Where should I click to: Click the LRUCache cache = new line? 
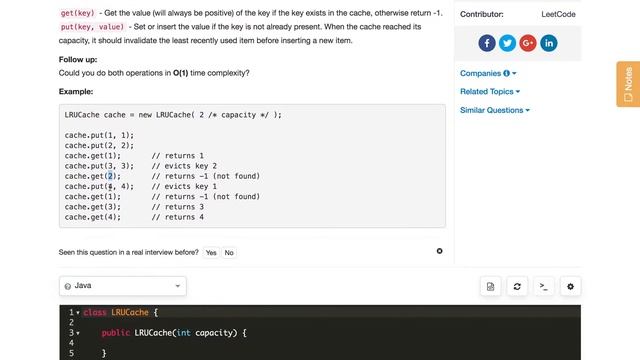point(173,115)
